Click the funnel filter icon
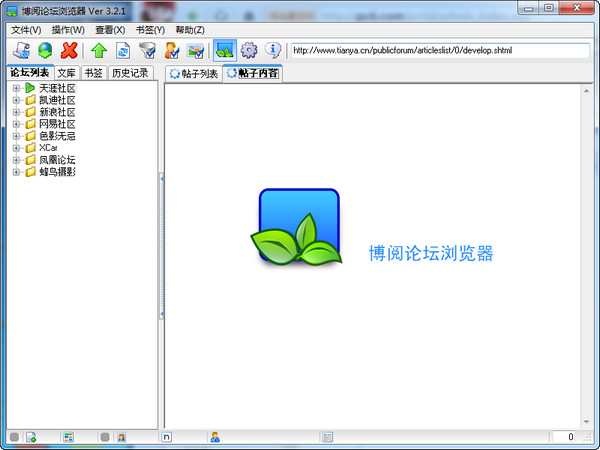The image size is (600, 450). click(x=147, y=50)
